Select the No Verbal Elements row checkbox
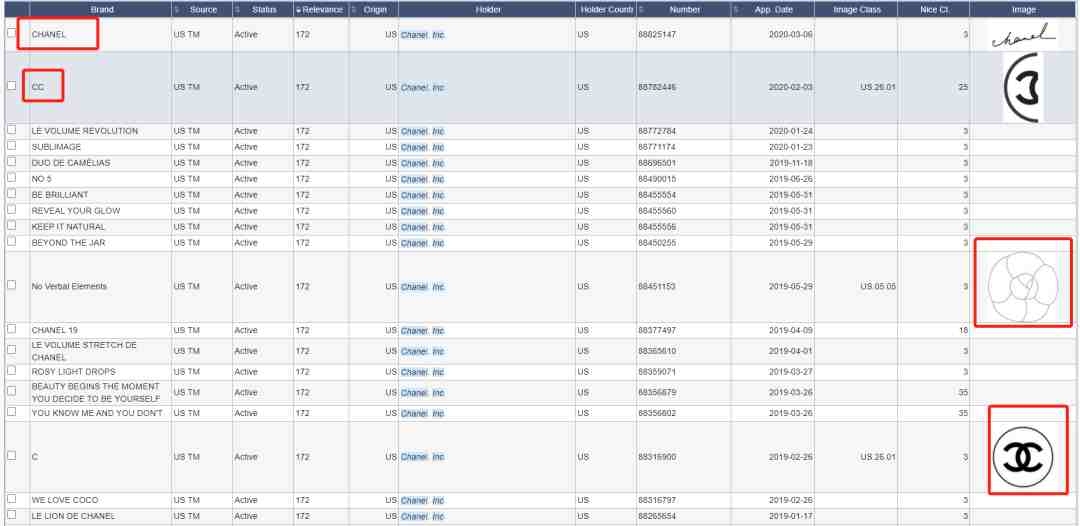Image resolution: width=1080 pixels, height=526 pixels. tap(12, 285)
